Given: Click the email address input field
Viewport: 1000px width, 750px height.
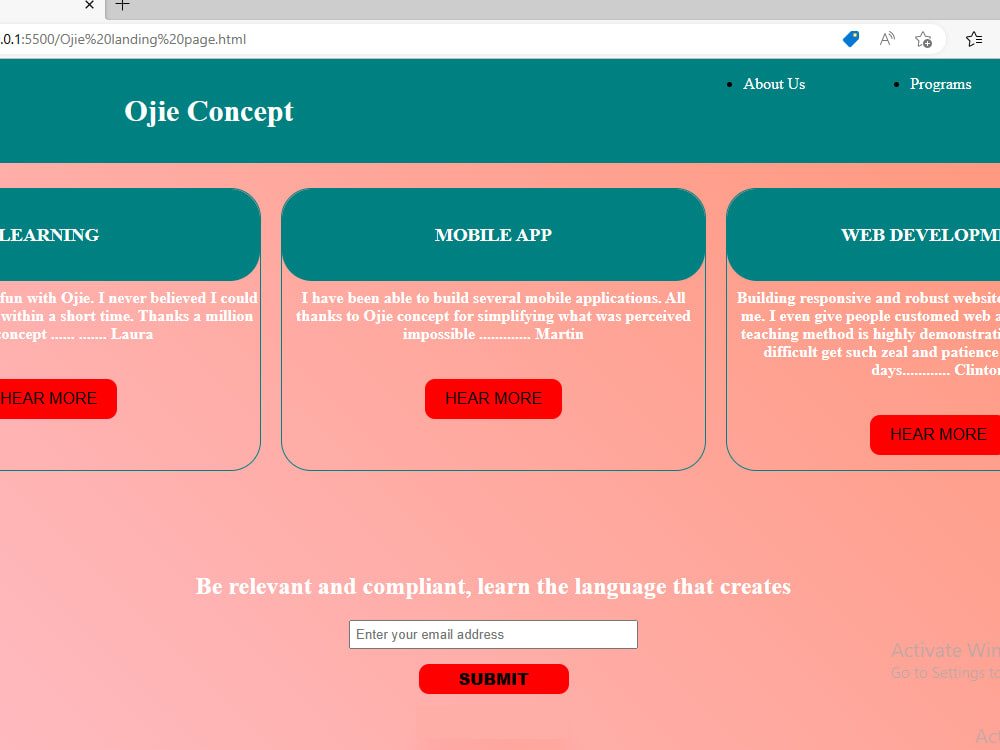Looking at the screenshot, I should [x=493, y=634].
